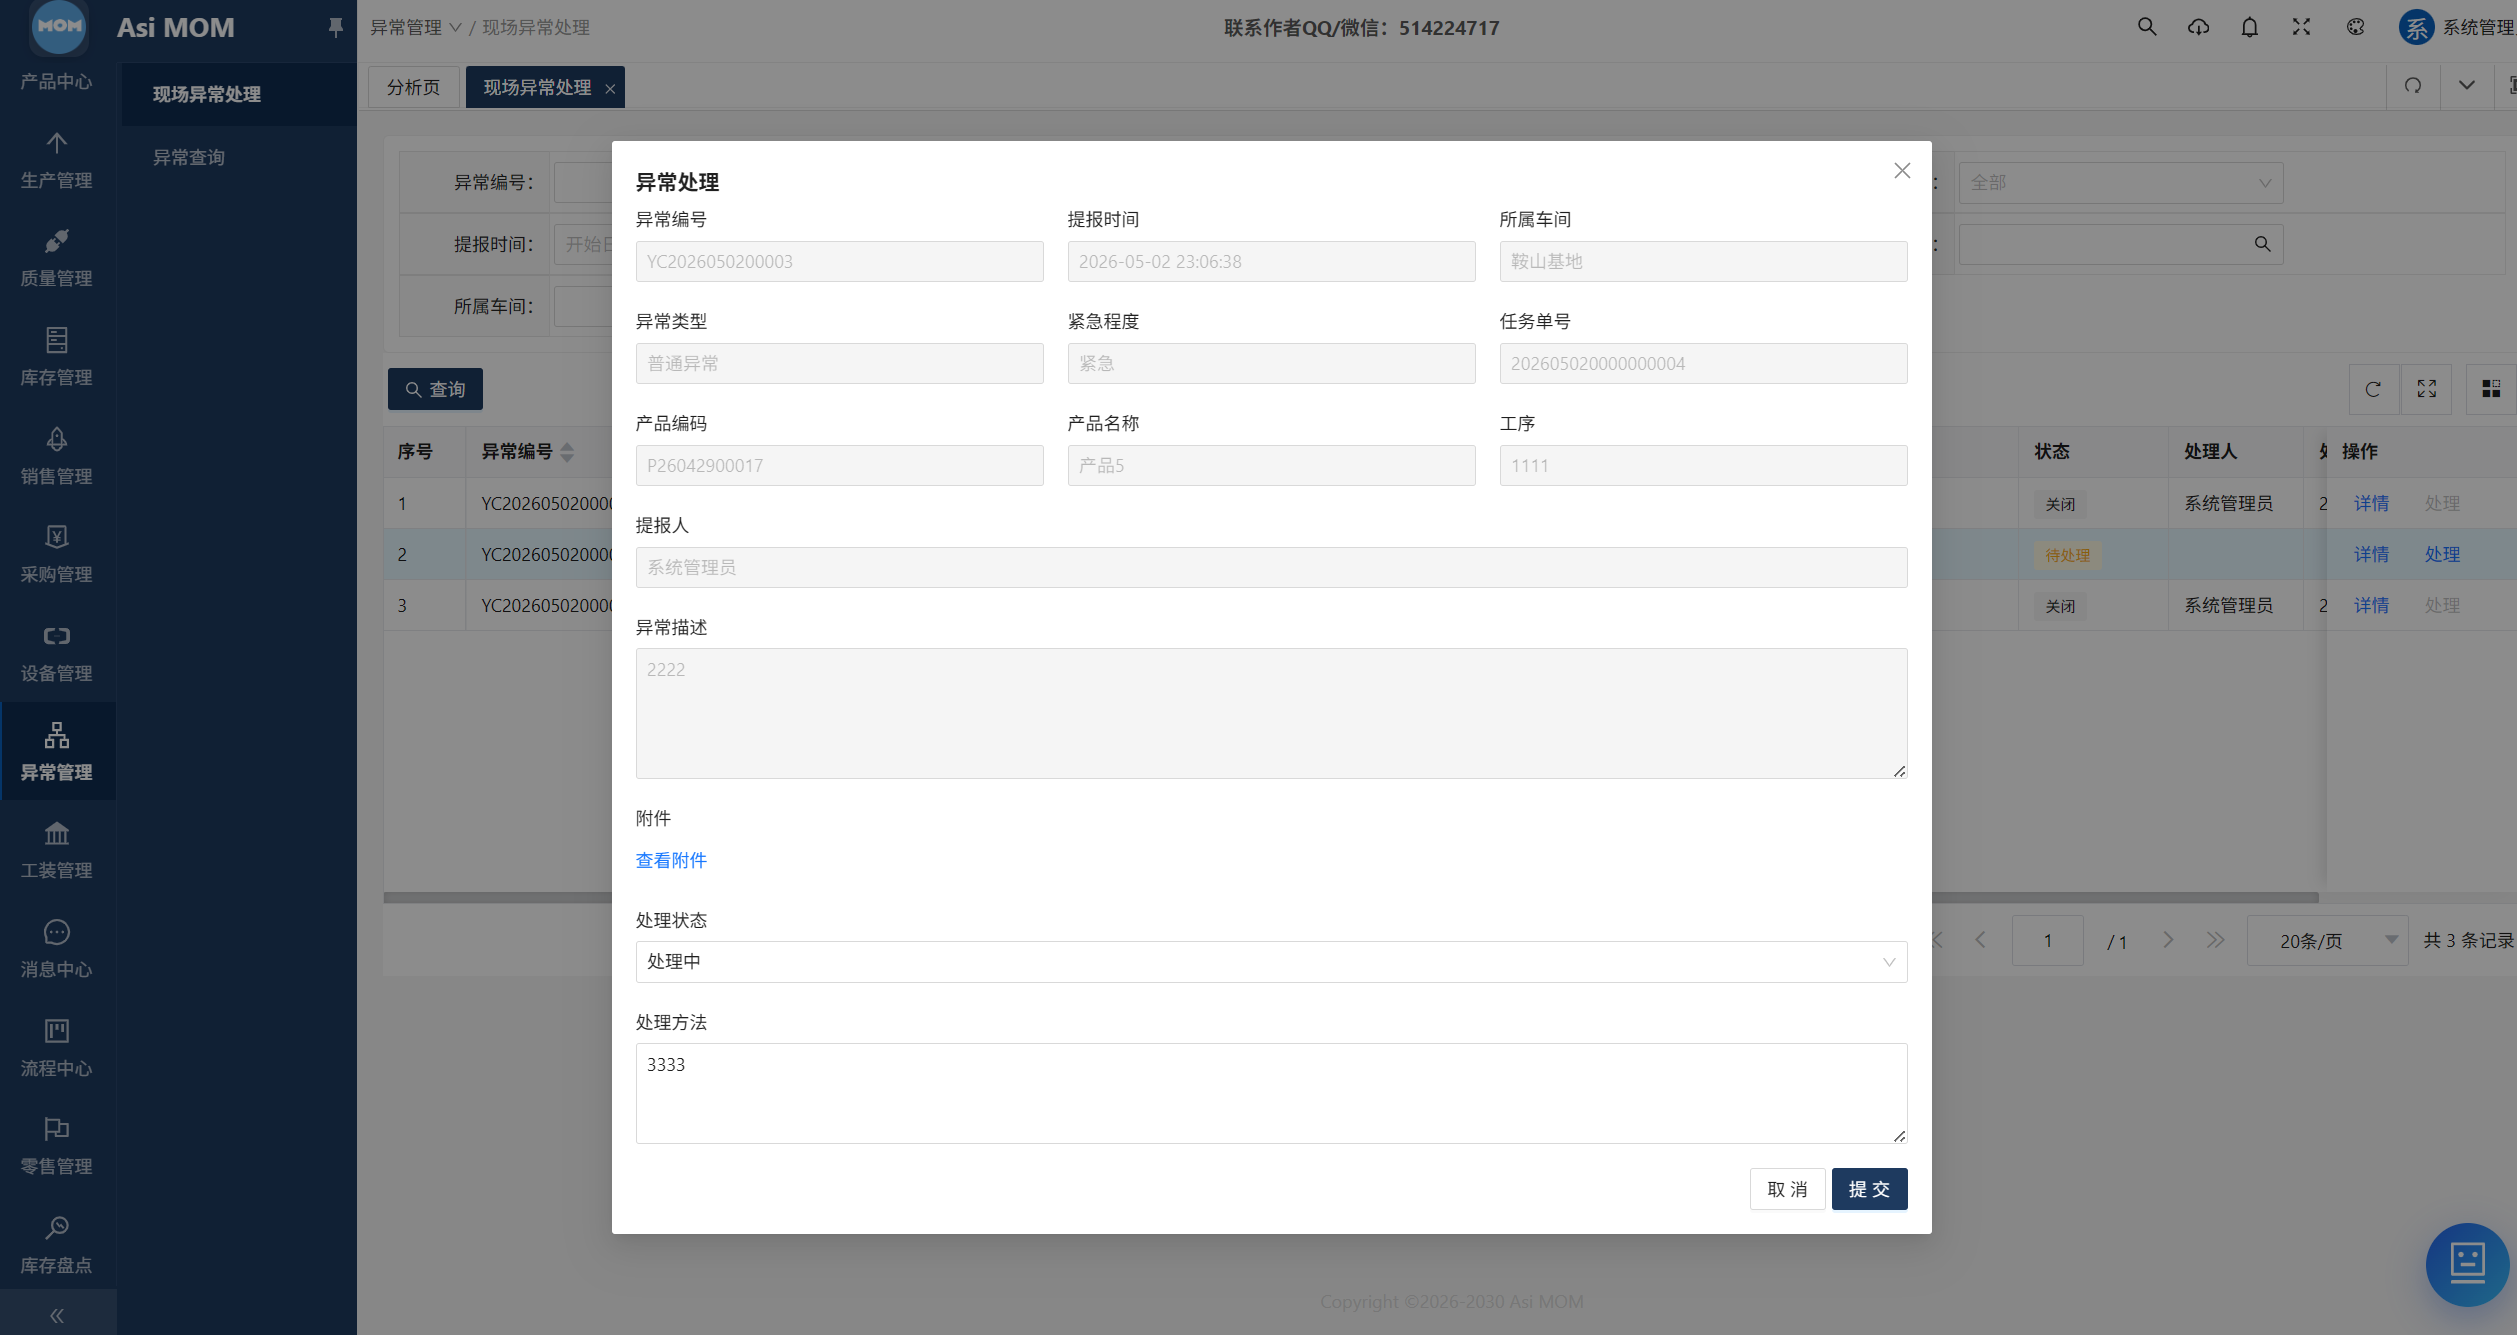The height and width of the screenshot is (1335, 2517).
Task: Open 零售管理 module
Action: [57, 1146]
